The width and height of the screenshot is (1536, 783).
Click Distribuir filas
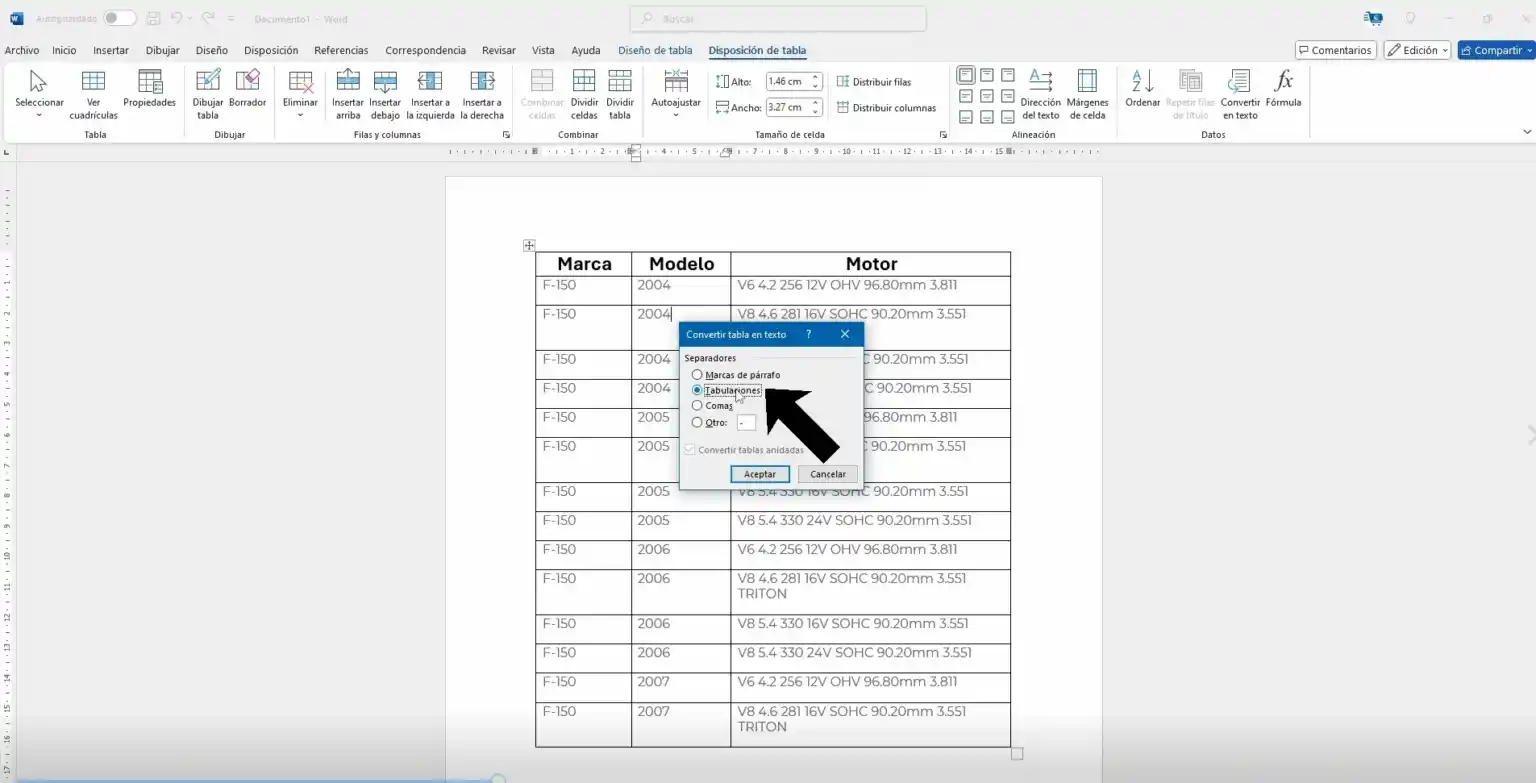[874, 82]
